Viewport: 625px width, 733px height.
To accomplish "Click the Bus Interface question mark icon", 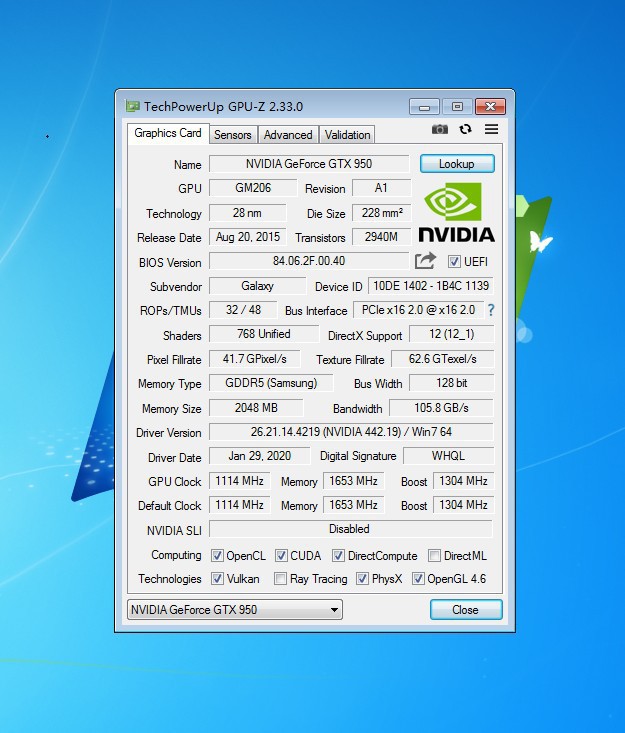I will coord(491,310).
